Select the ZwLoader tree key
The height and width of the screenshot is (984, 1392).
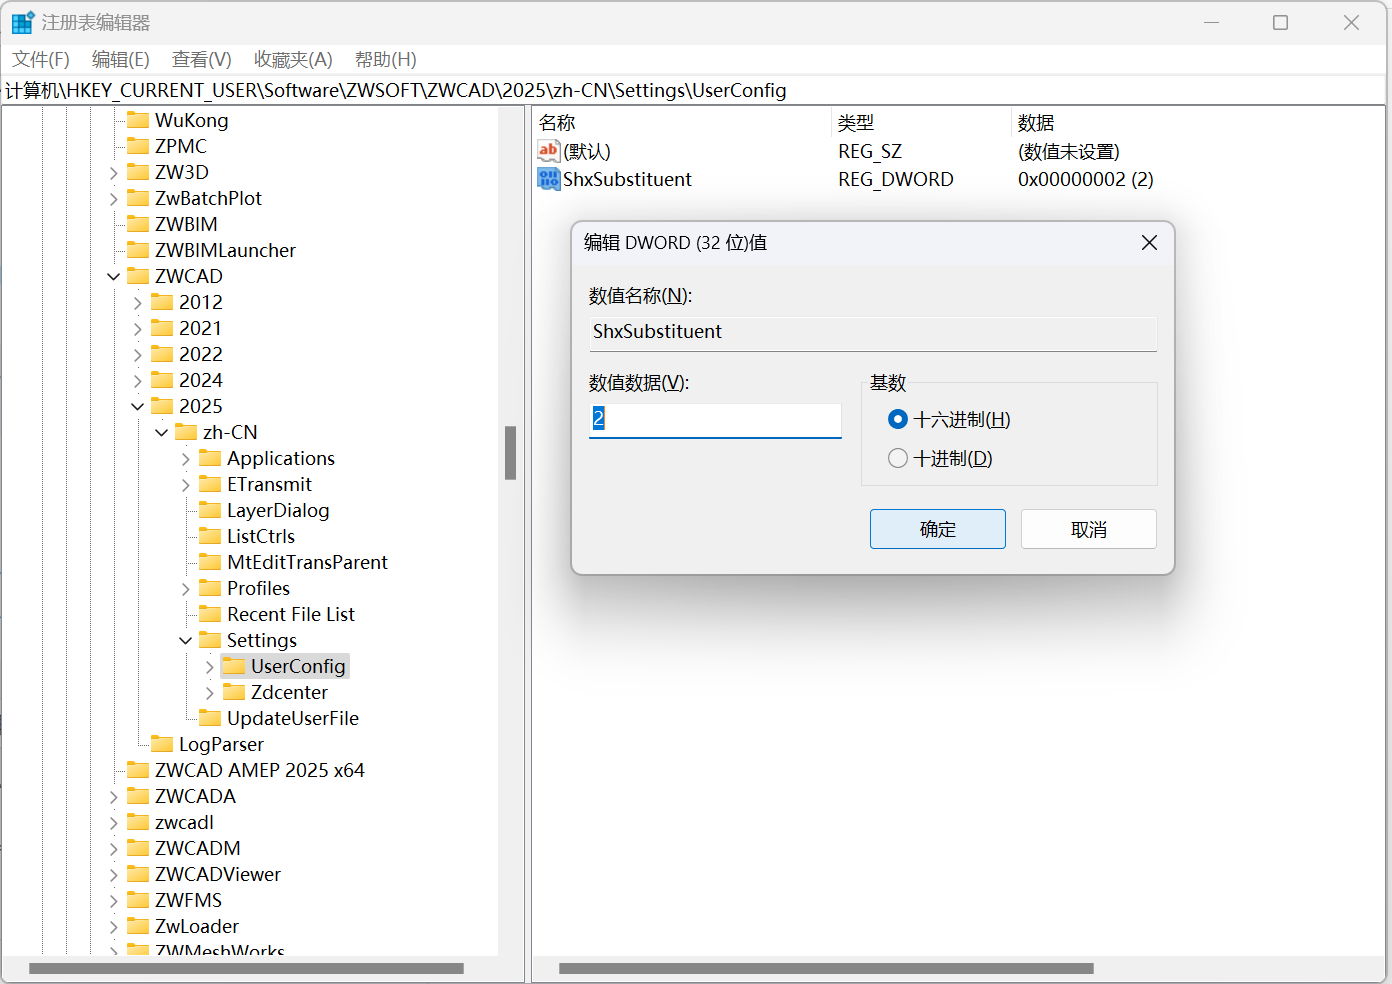coord(196,926)
